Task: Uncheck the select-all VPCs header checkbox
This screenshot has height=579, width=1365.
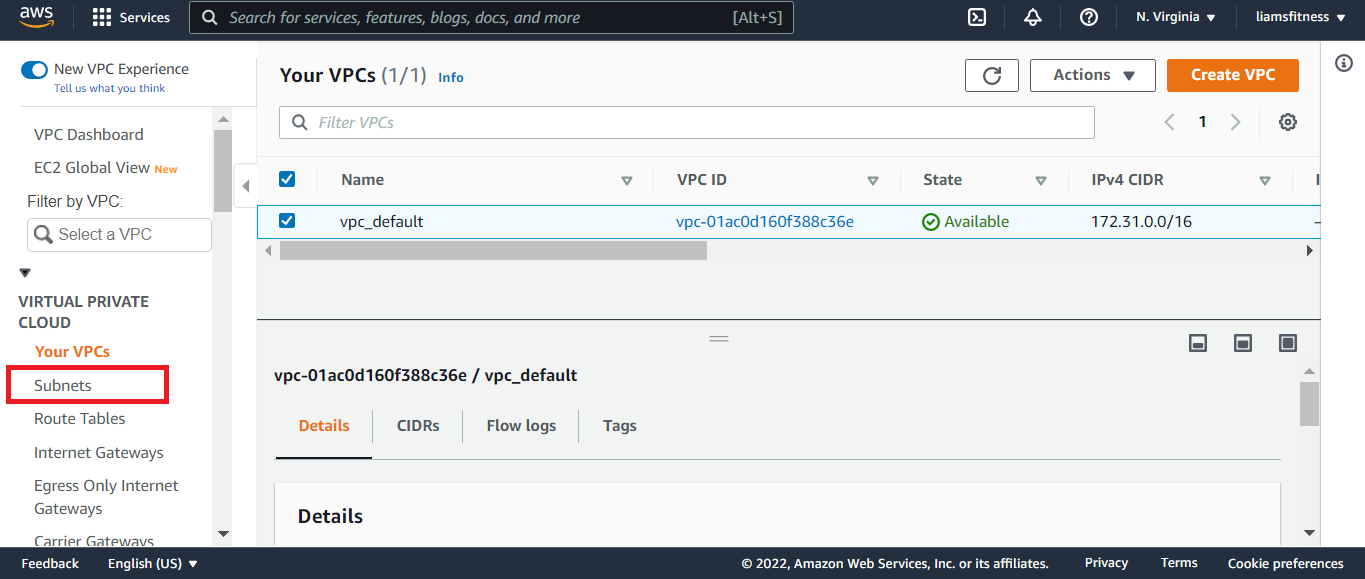Action: (x=287, y=179)
